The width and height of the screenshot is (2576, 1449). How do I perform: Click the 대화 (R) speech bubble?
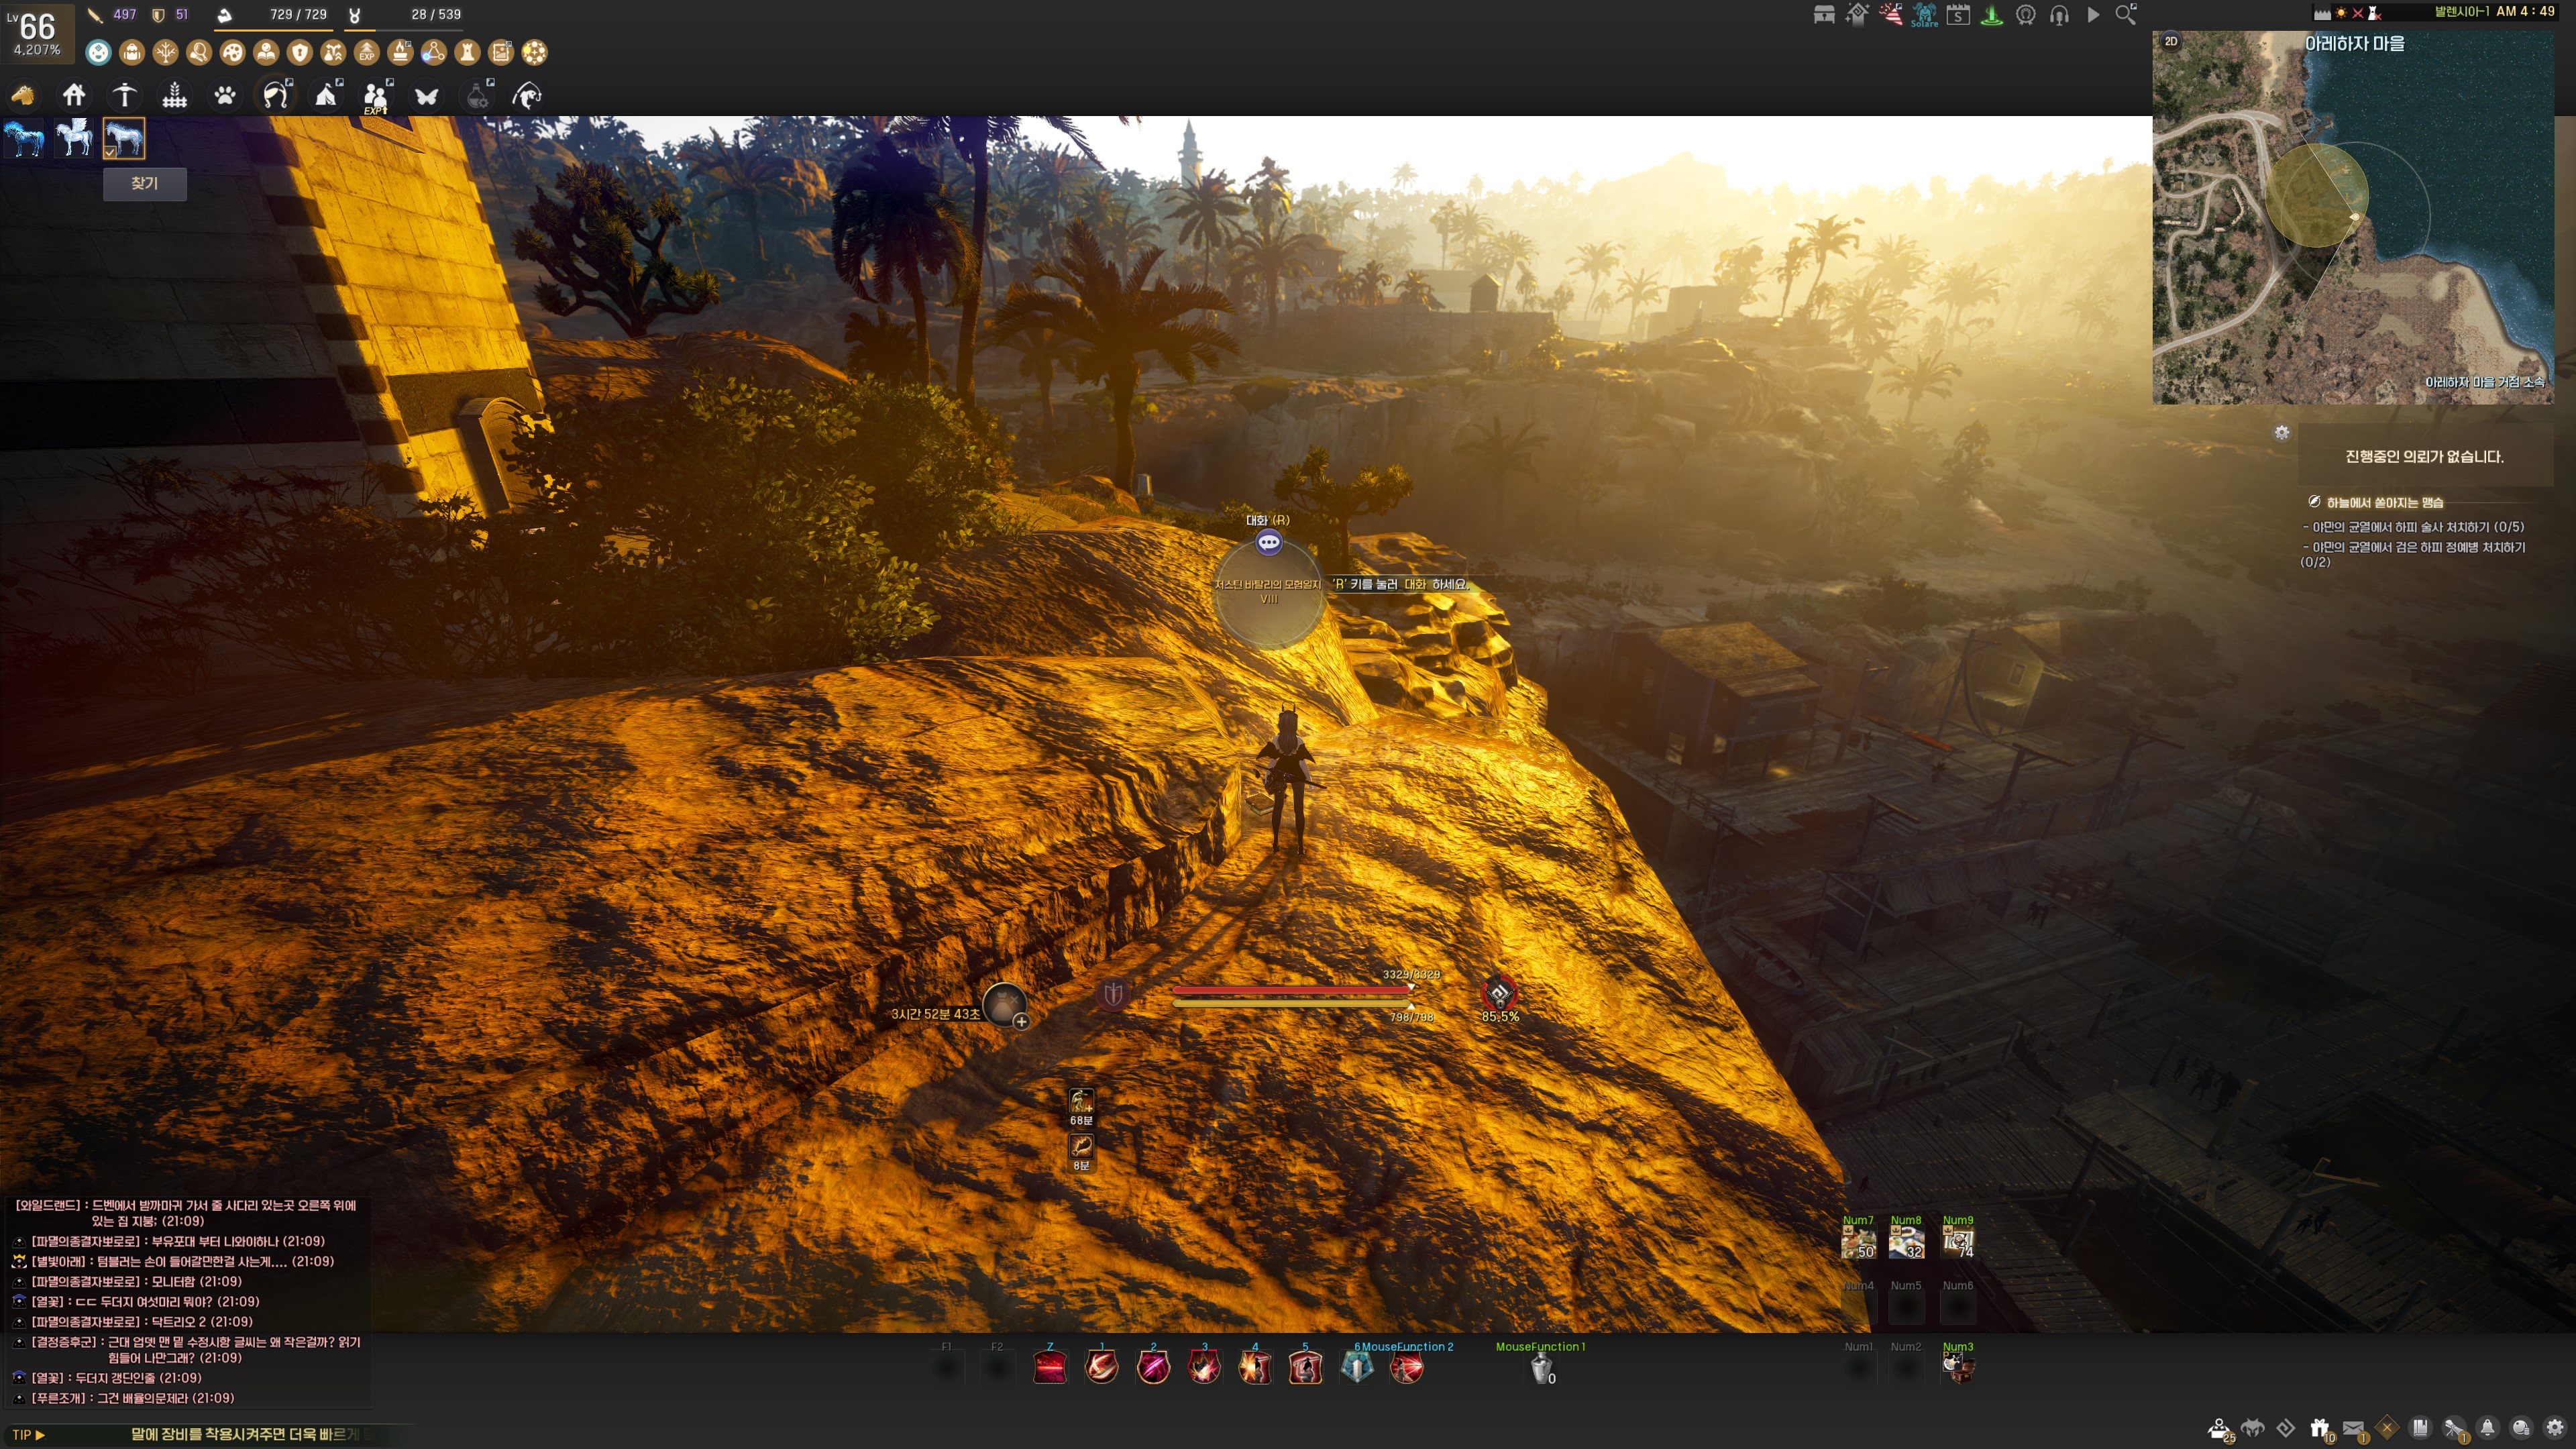click(1268, 542)
